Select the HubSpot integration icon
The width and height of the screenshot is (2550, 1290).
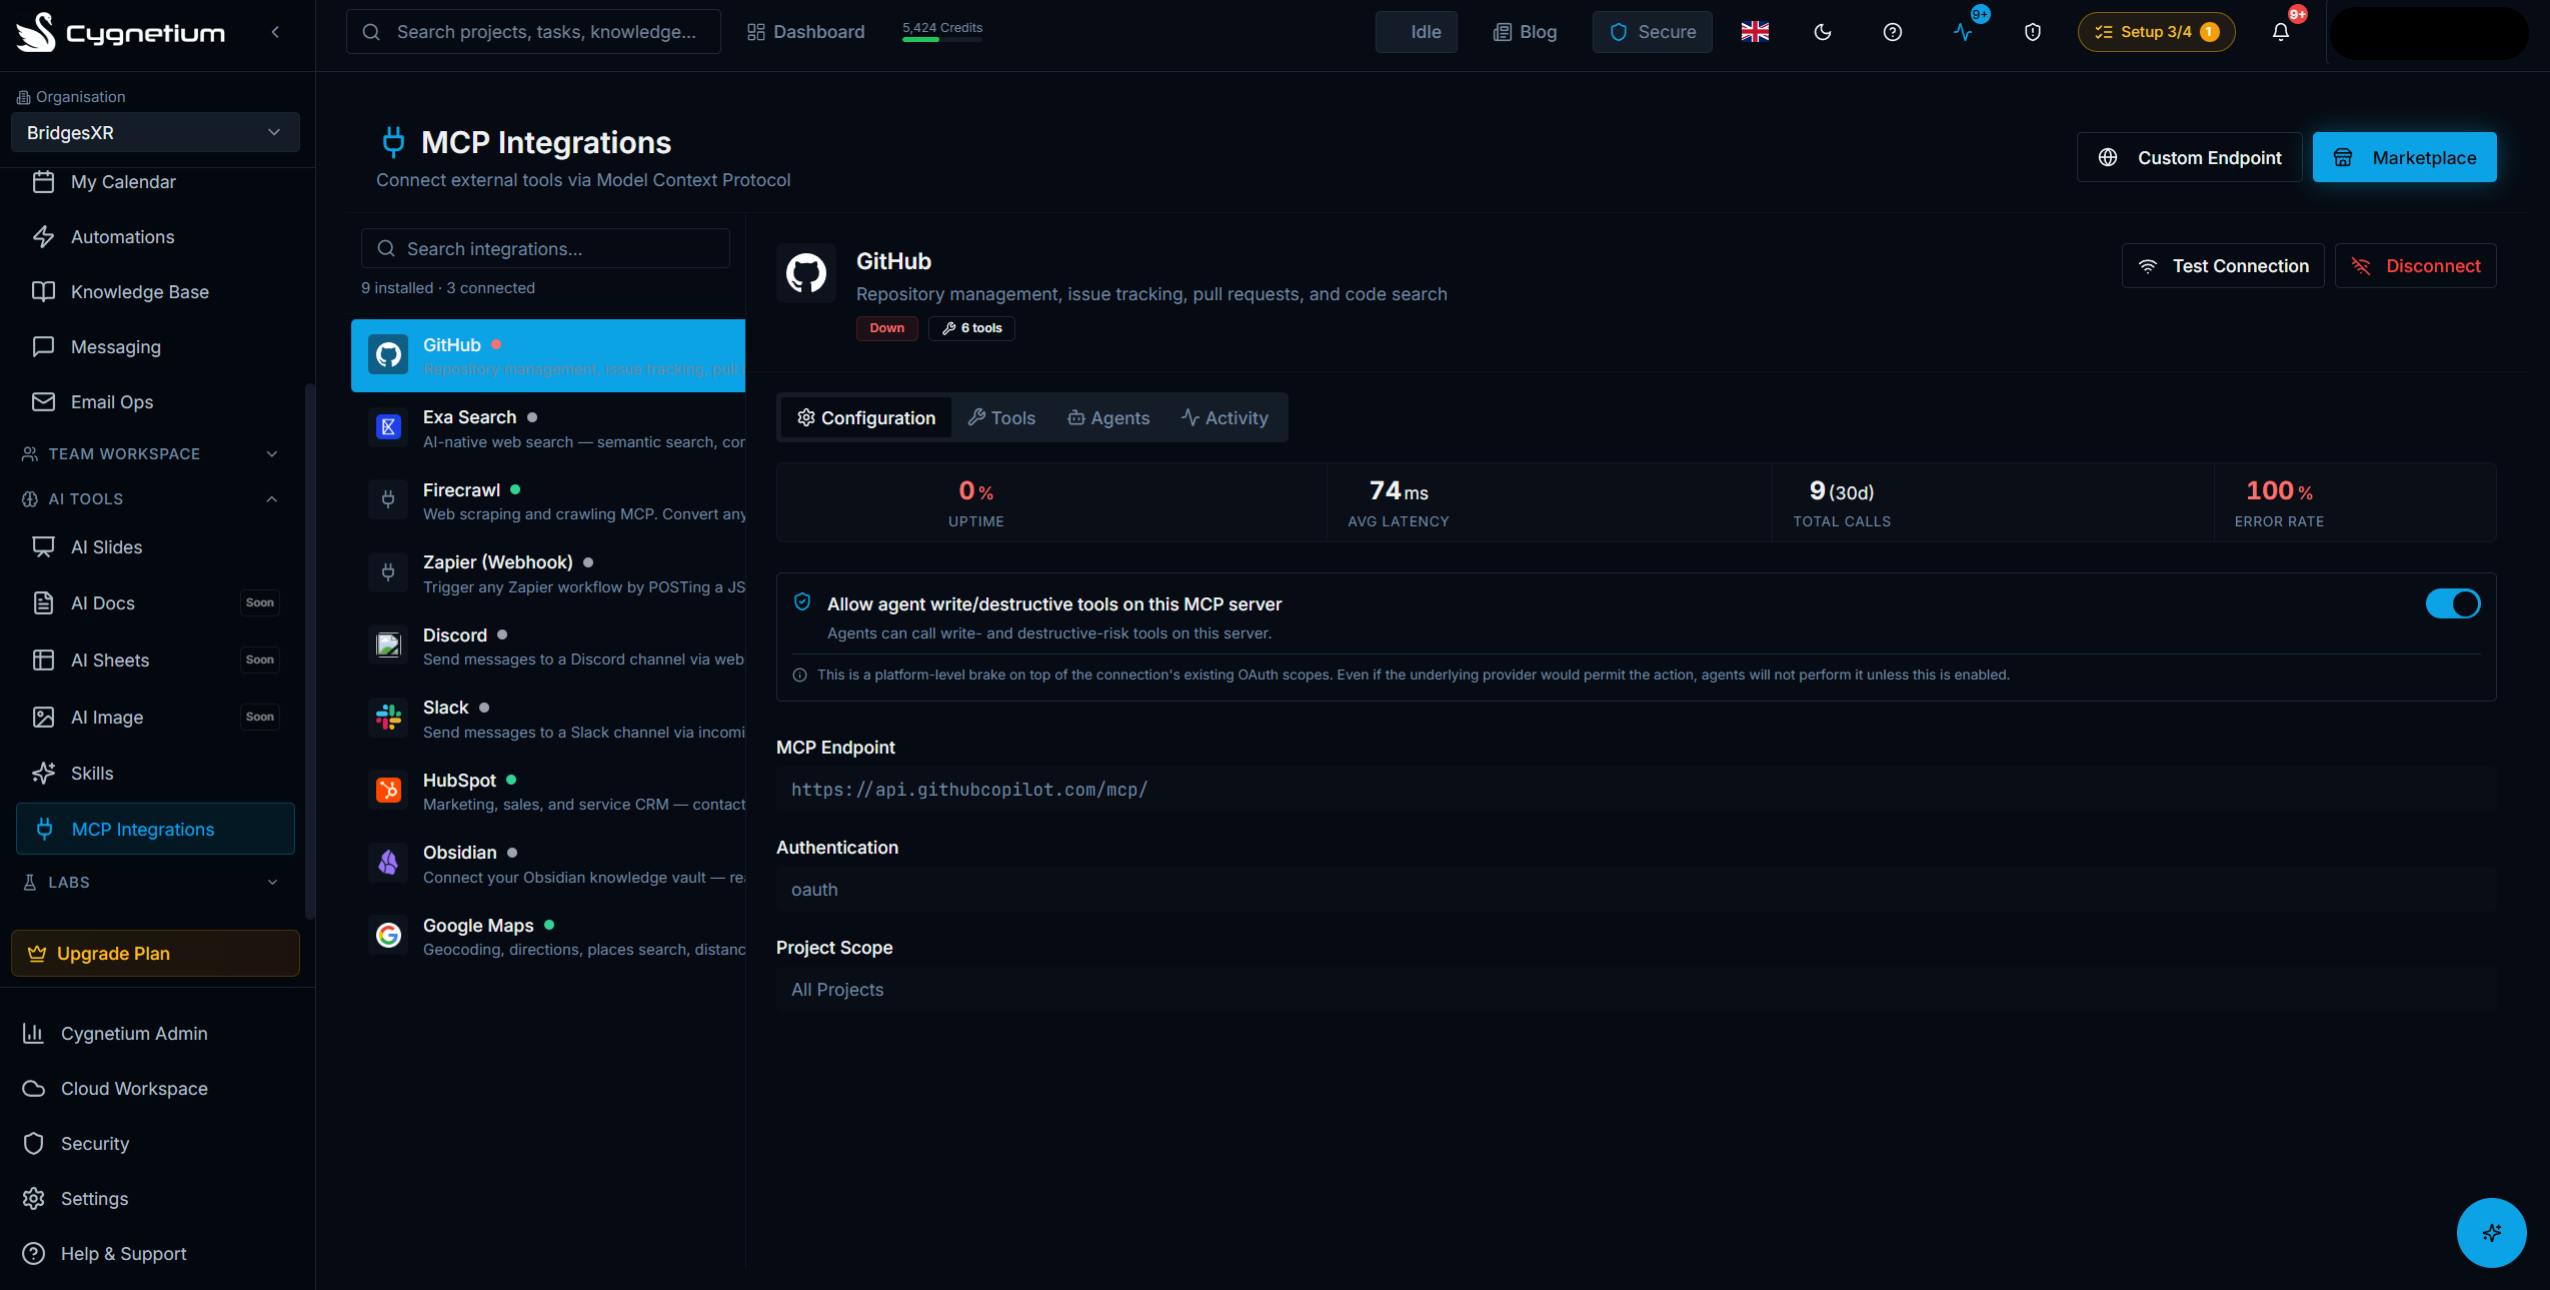pos(388,790)
